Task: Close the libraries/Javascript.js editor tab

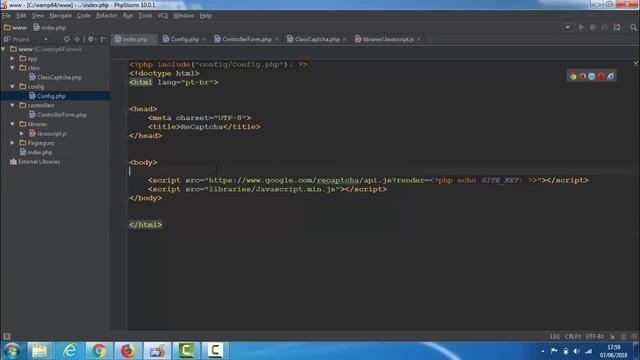Action: pos(418,39)
